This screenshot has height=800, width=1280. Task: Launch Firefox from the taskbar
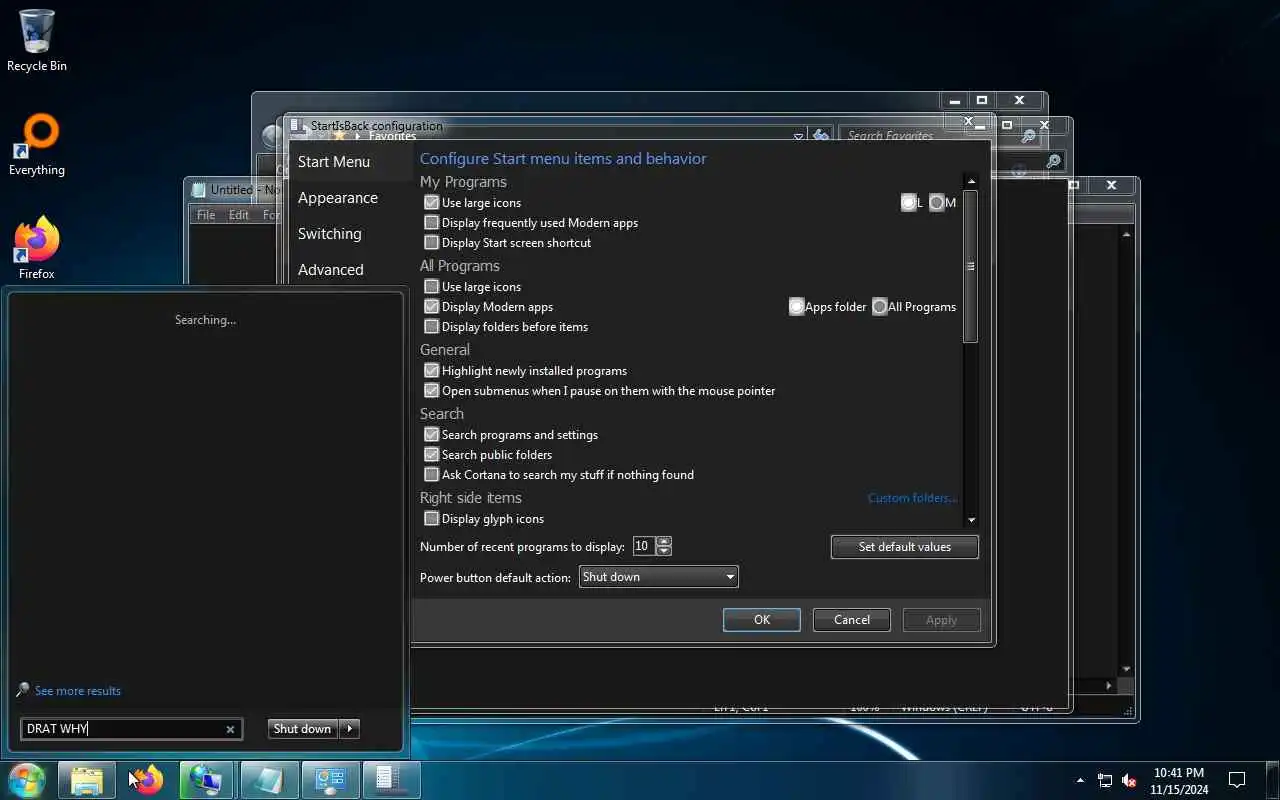pos(148,780)
